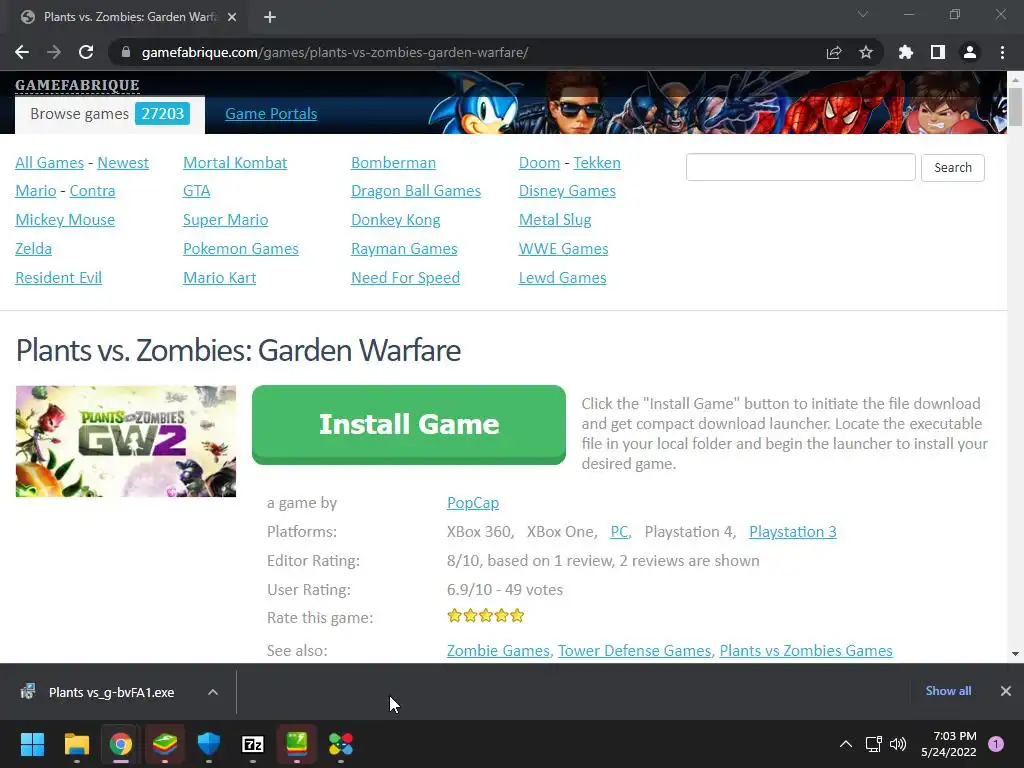View site info via the lock icon
Image resolution: width=1024 pixels, height=768 pixels.
point(126,52)
